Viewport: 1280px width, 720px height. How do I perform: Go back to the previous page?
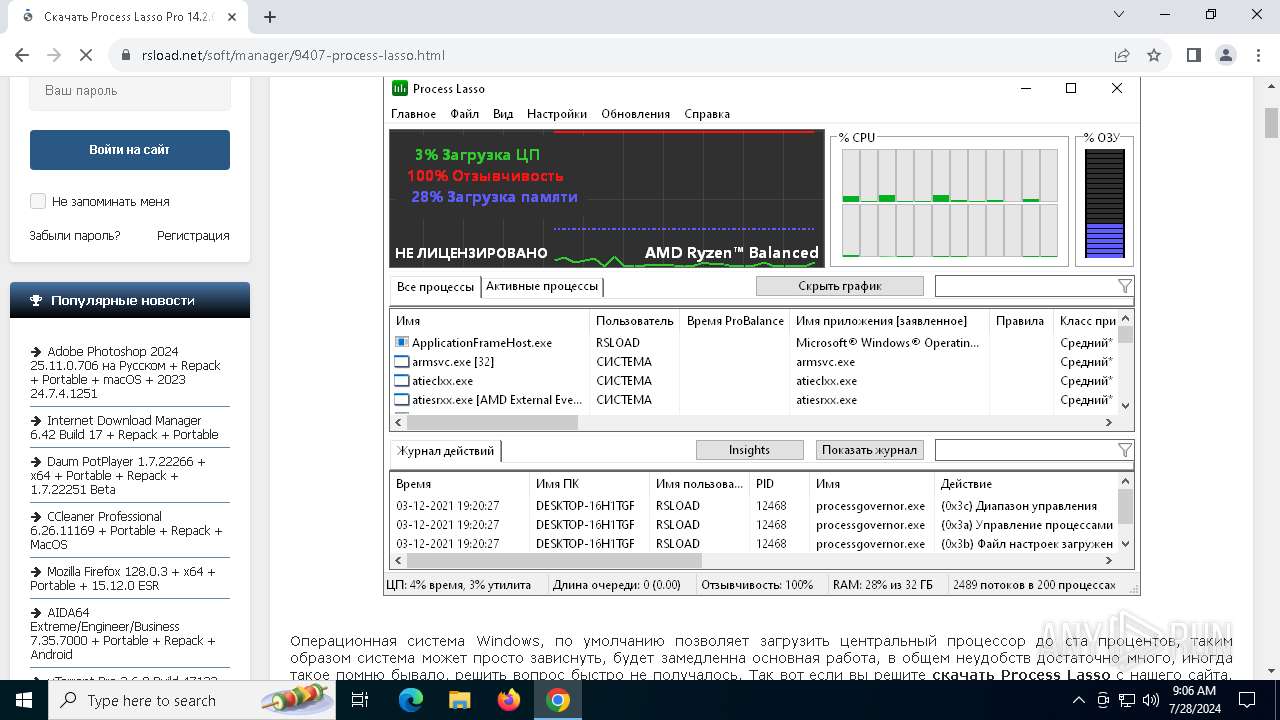pos(22,55)
